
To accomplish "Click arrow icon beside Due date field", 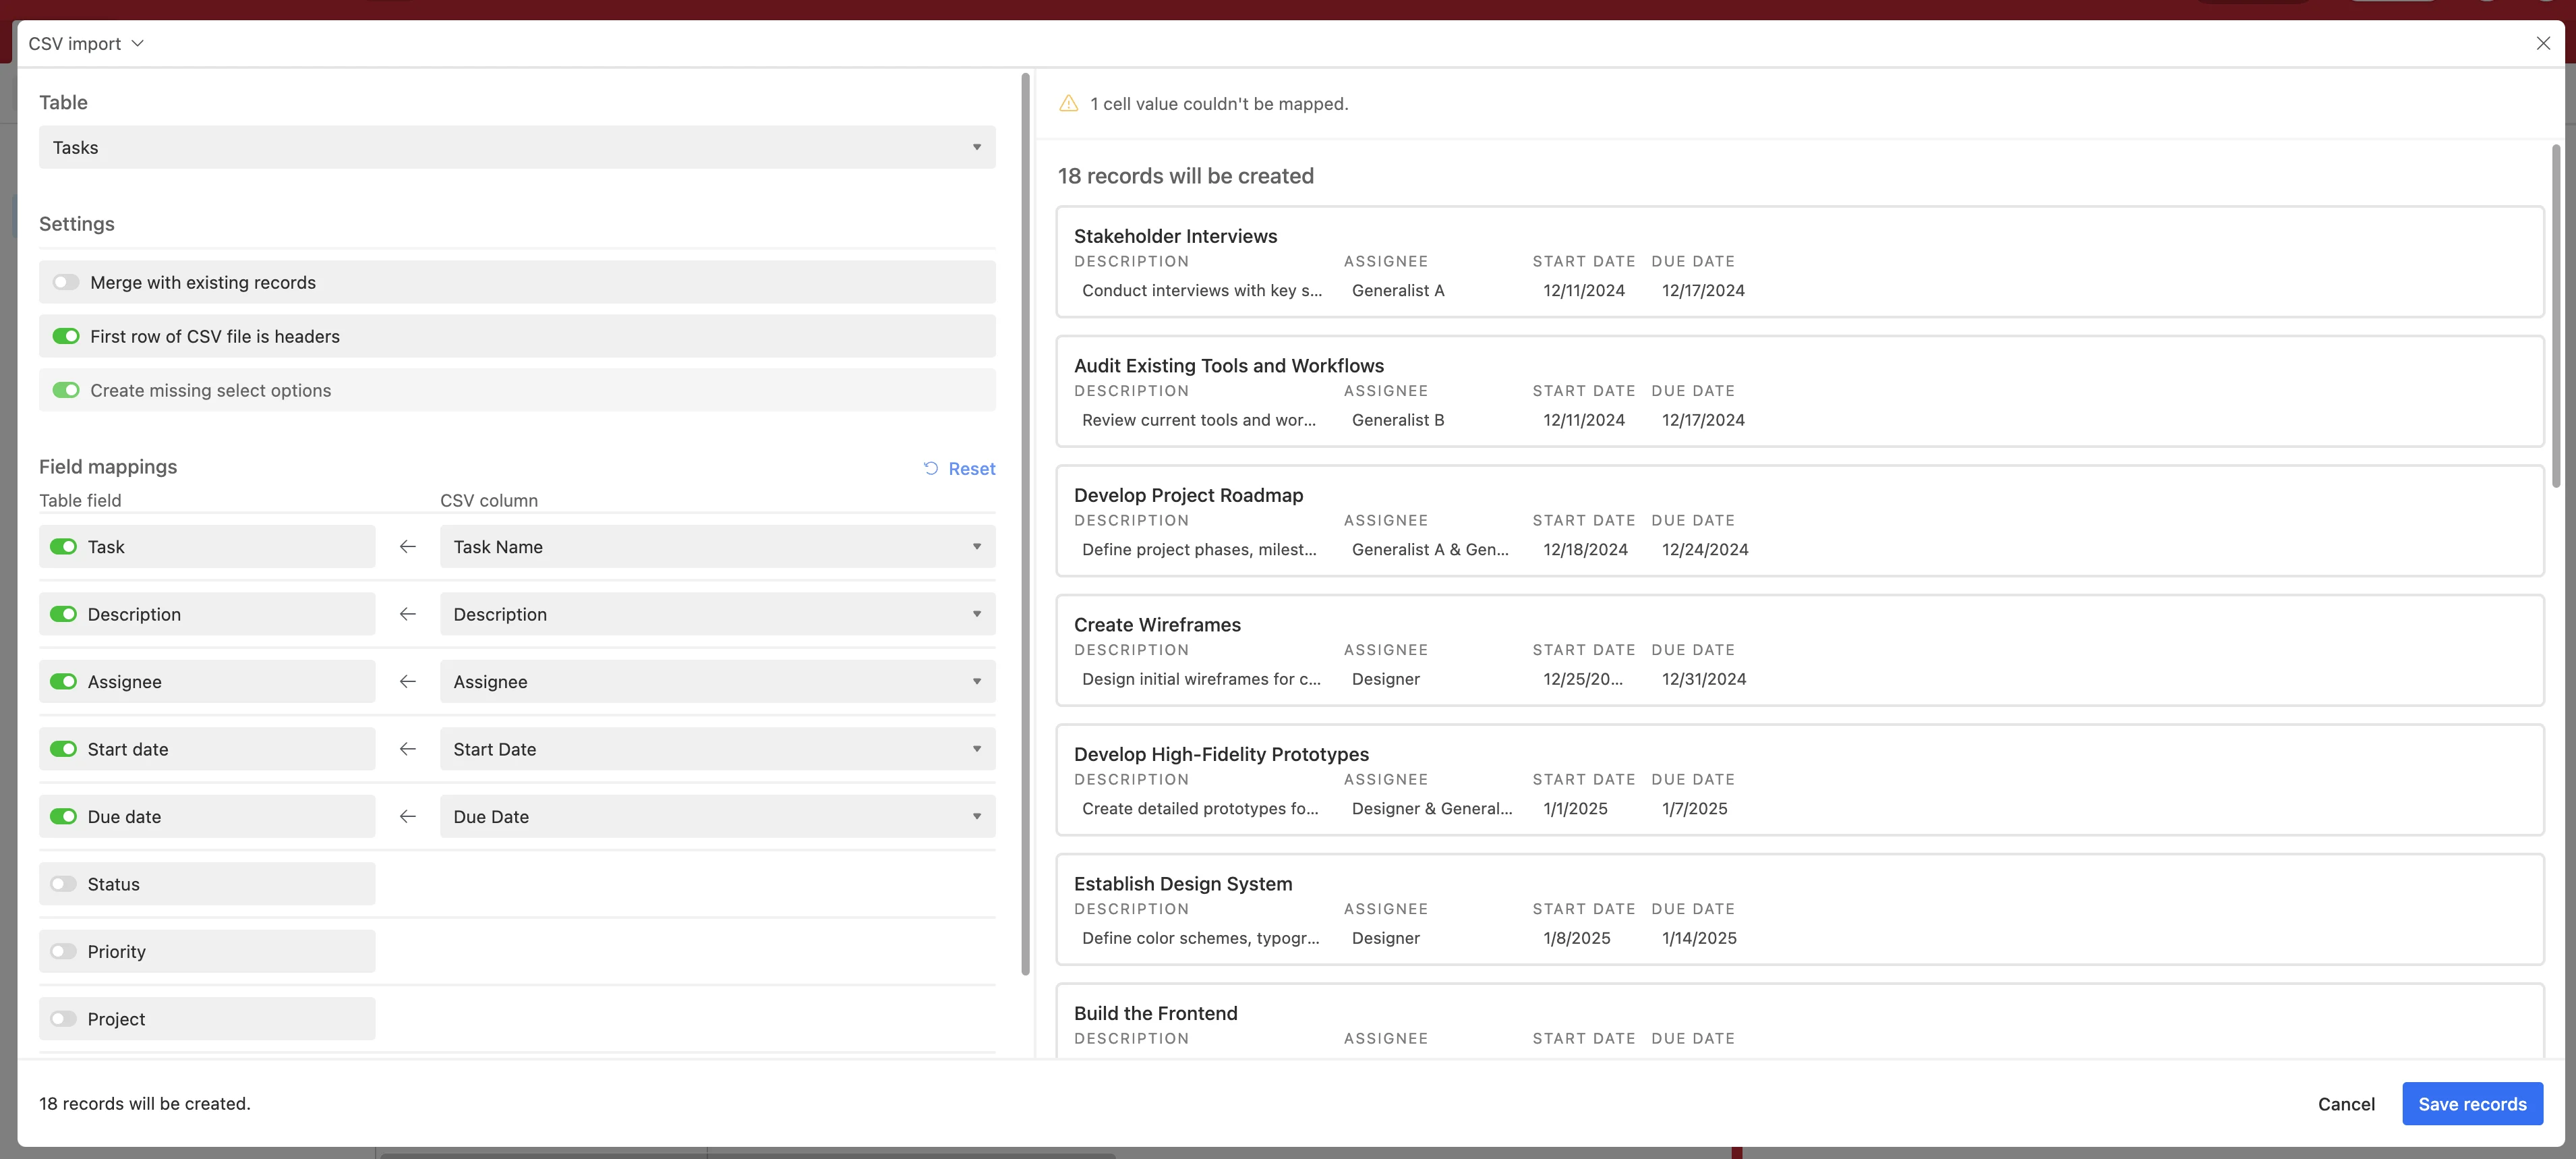I will click(407, 817).
